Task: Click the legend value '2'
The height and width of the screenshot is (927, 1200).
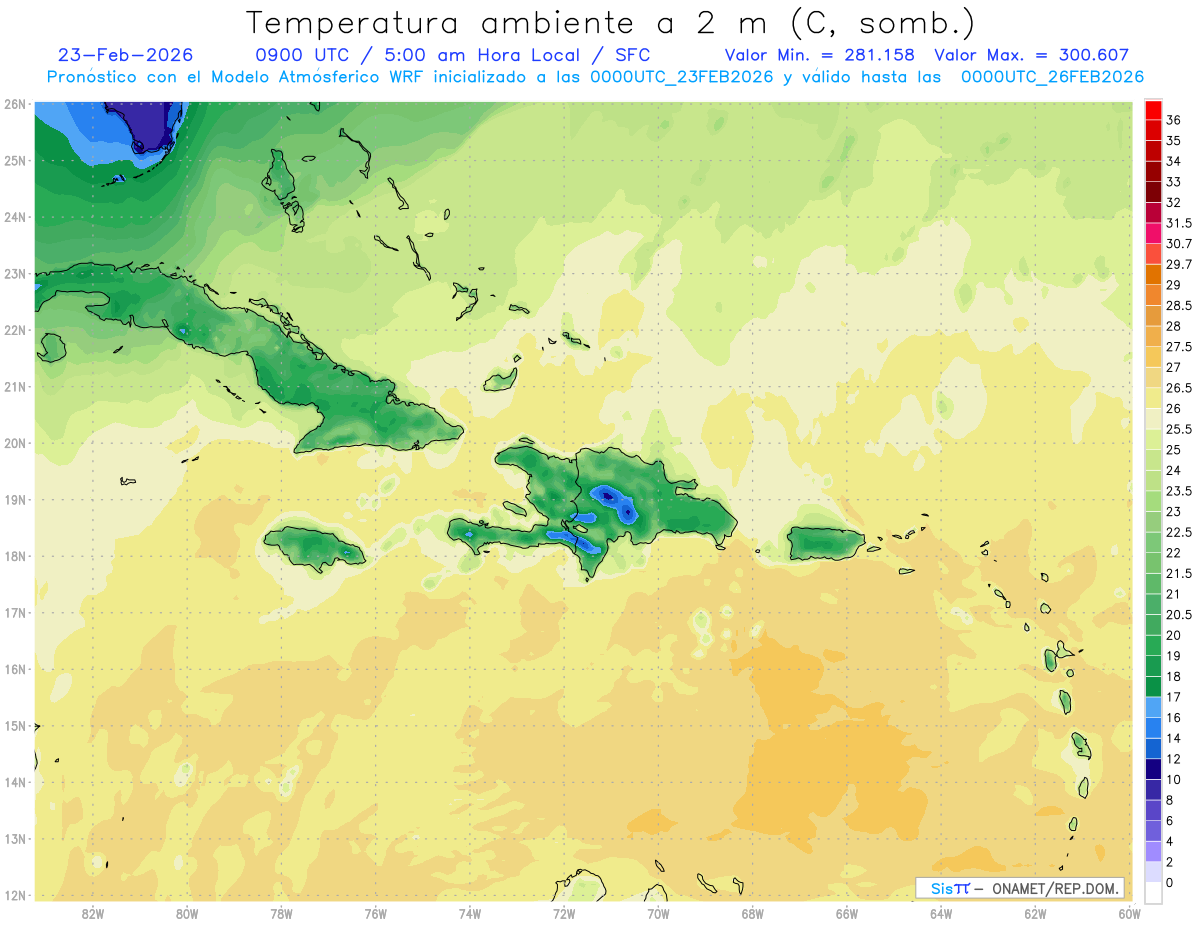Action: click(x=1170, y=862)
